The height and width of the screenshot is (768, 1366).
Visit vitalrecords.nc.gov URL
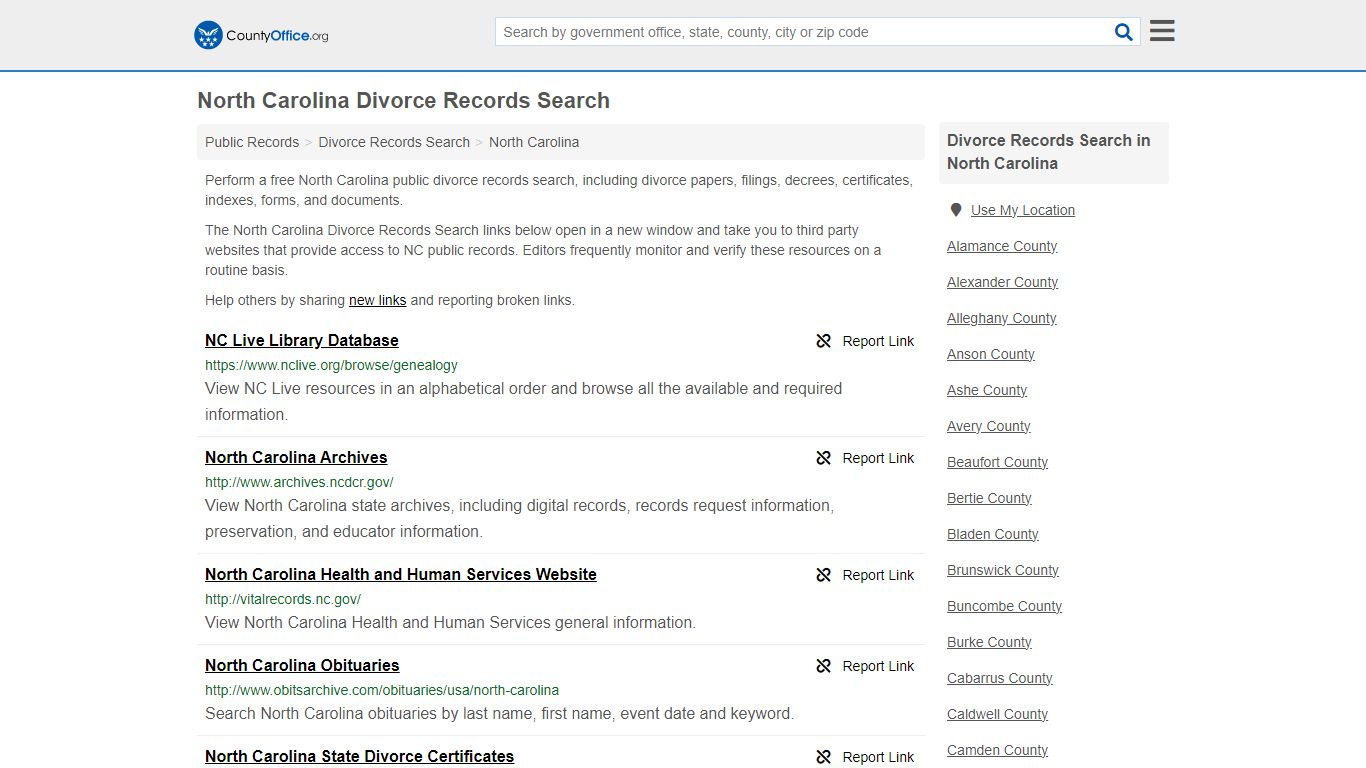tap(283, 599)
